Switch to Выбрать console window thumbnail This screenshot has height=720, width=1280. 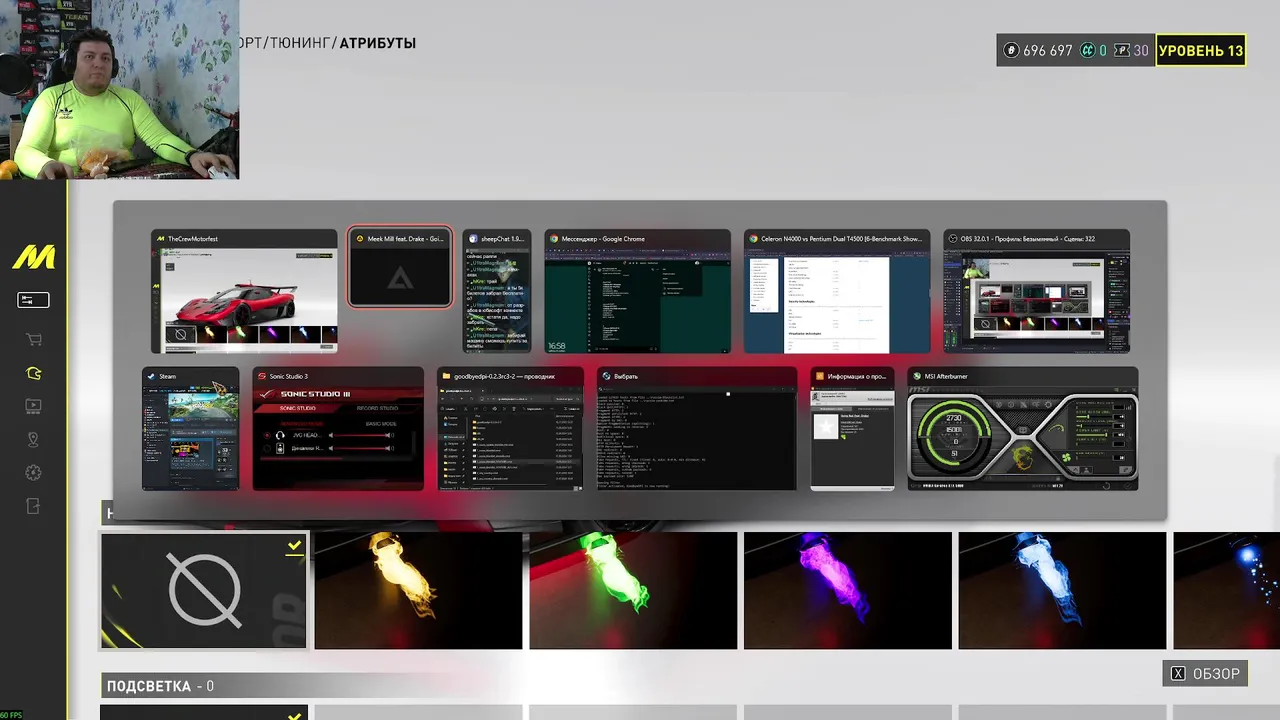[697, 429]
